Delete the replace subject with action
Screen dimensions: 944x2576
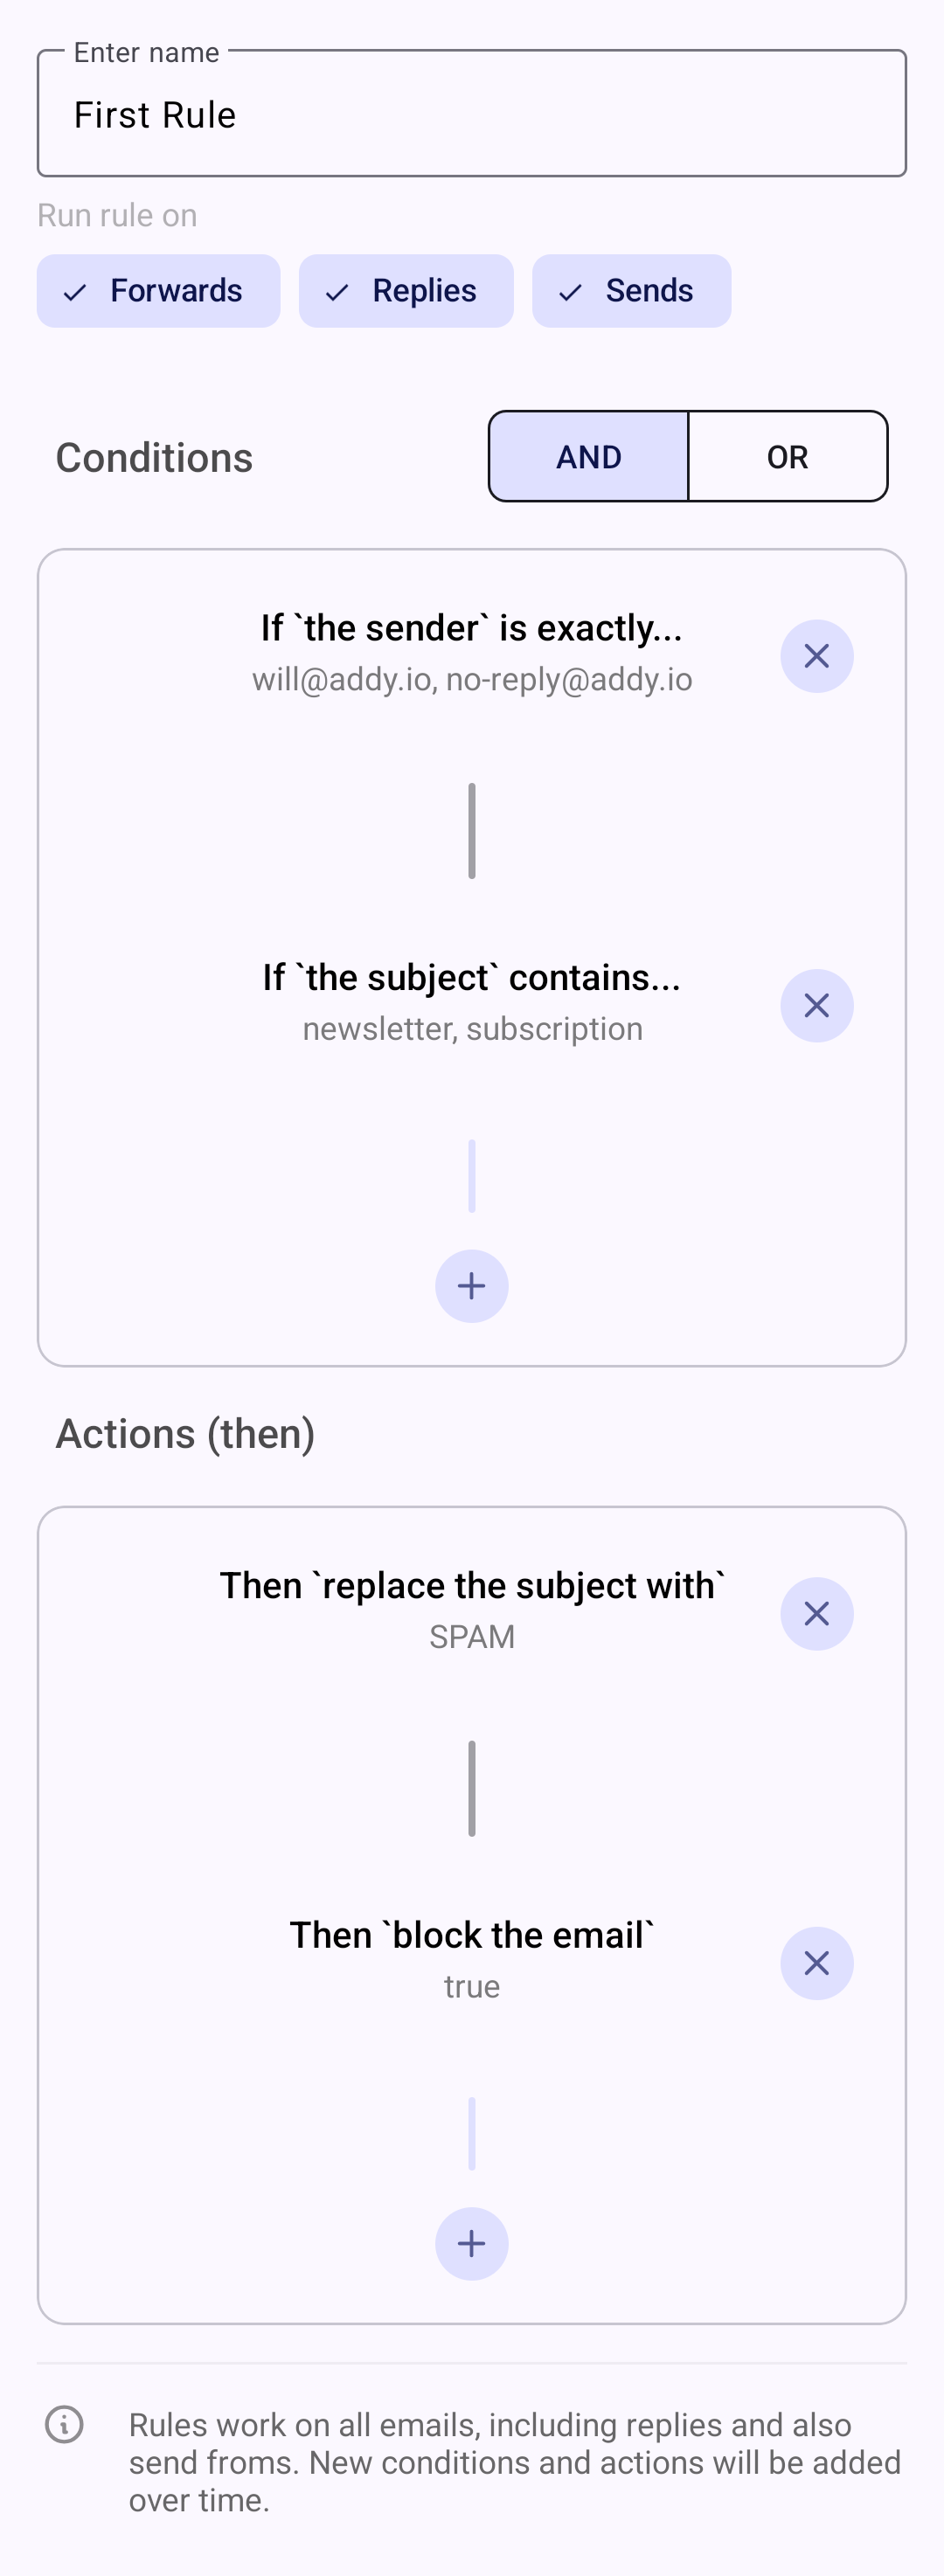816,1613
